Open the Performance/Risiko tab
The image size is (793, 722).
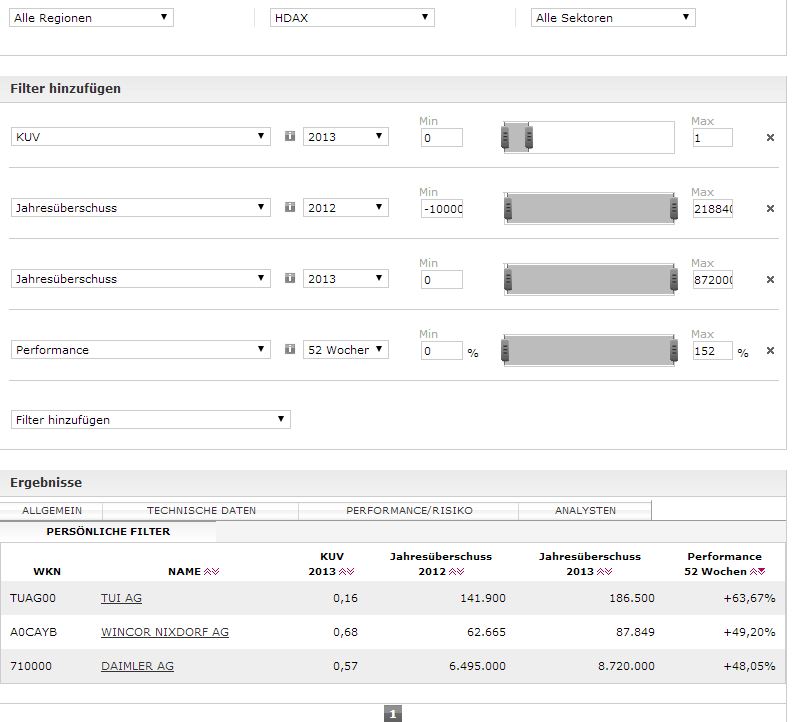(x=409, y=510)
